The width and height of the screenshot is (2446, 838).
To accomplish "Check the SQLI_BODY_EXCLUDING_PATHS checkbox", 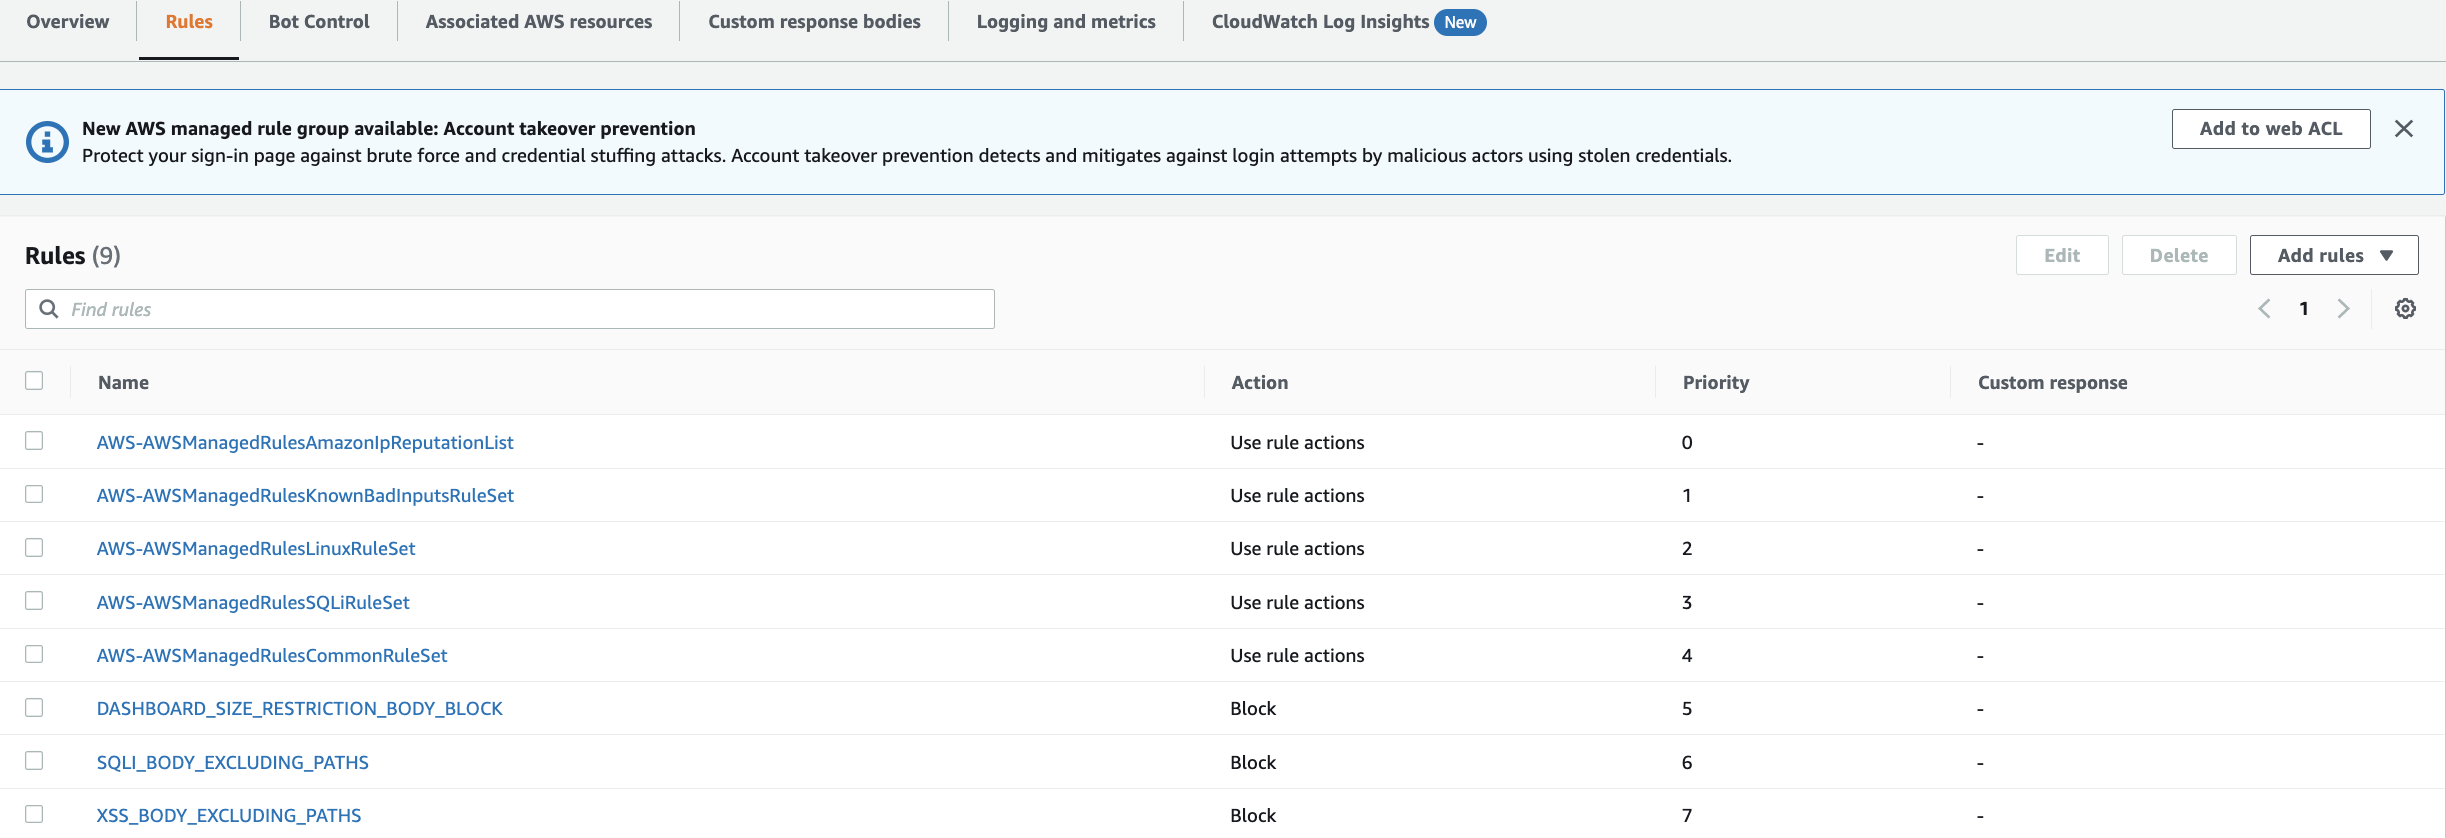I will coord(34,761).
